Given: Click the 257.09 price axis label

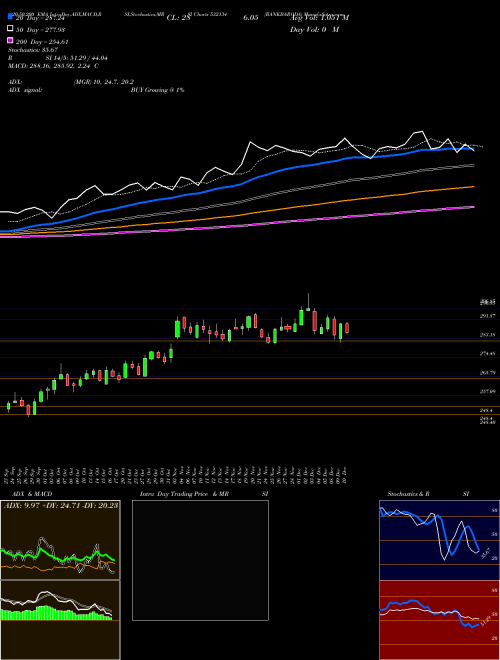Looking at the screenshot, I should (x=488, y=392).
